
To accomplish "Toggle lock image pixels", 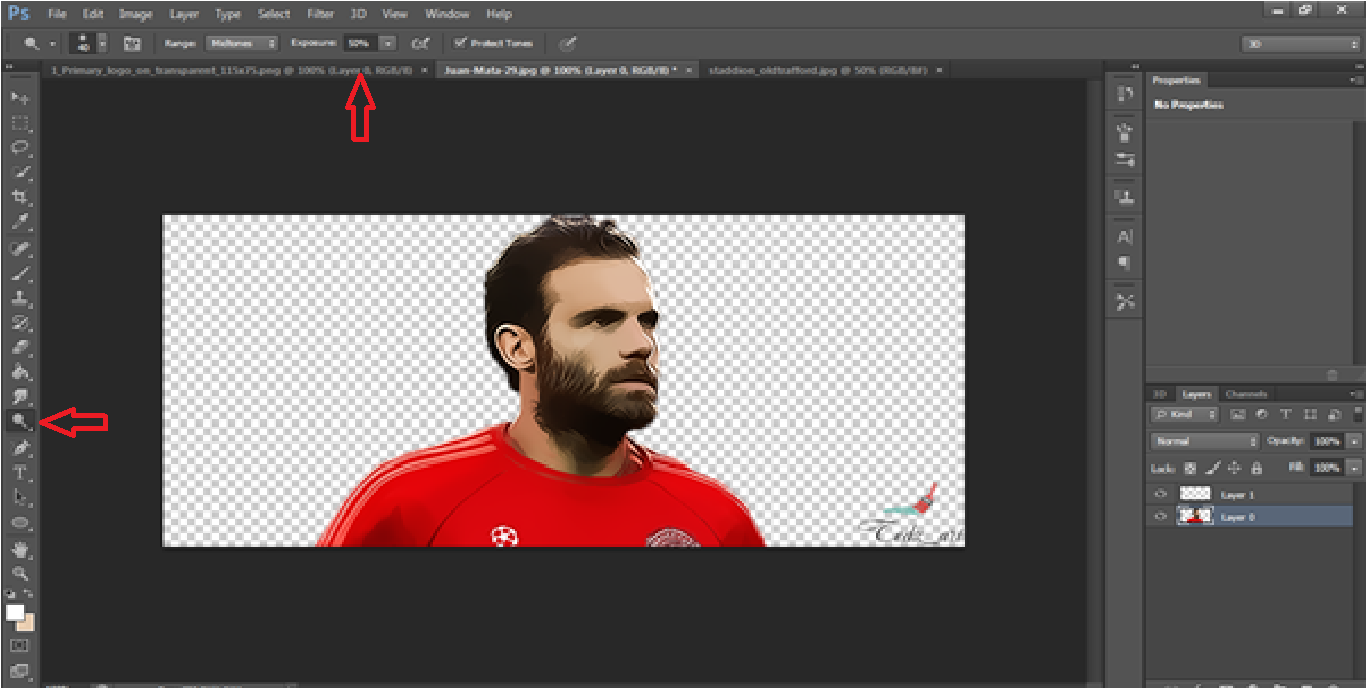I will (x=1212, y=467).
